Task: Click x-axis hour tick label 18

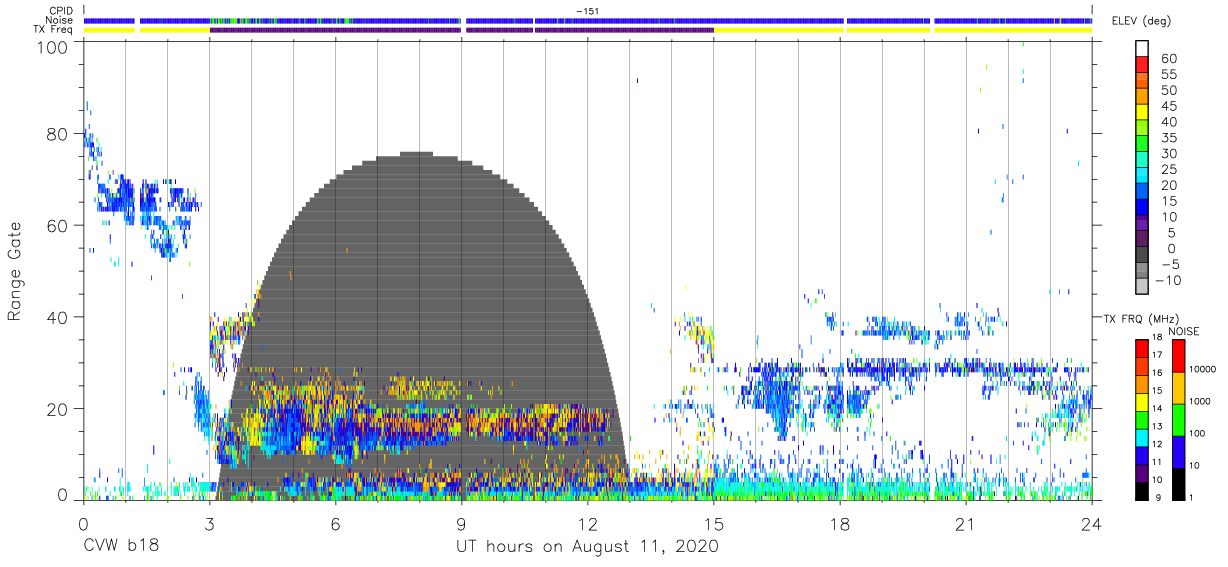Action: [840, 524]
